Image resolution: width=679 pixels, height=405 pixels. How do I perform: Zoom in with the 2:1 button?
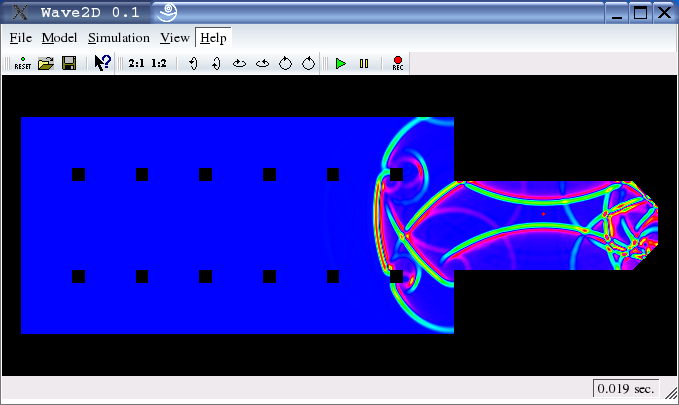pos(137,64)
